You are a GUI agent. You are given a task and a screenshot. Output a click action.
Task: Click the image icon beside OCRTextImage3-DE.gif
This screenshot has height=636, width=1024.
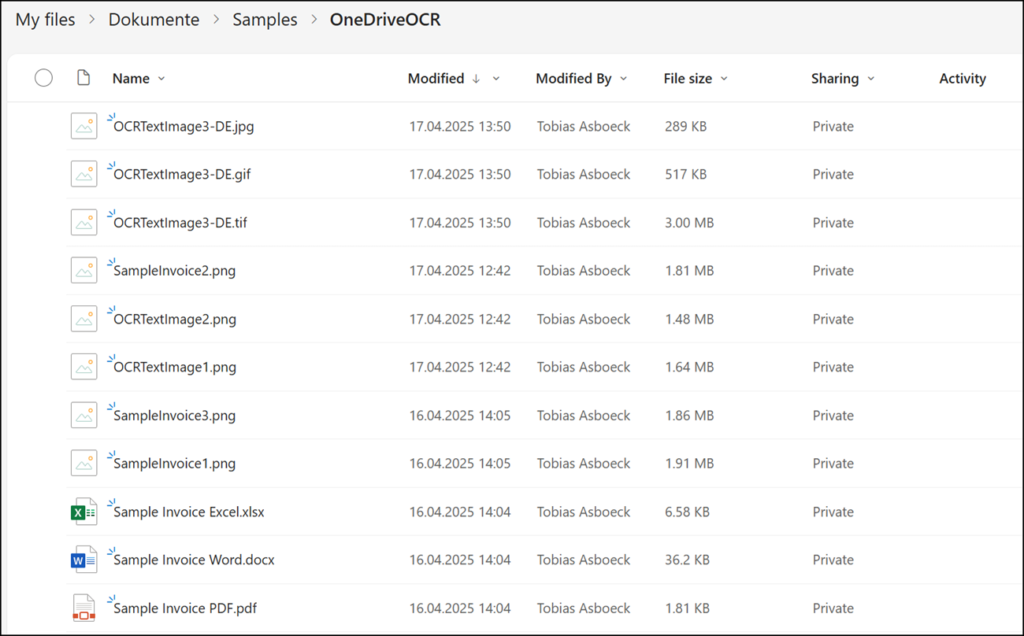pos(84,174)
